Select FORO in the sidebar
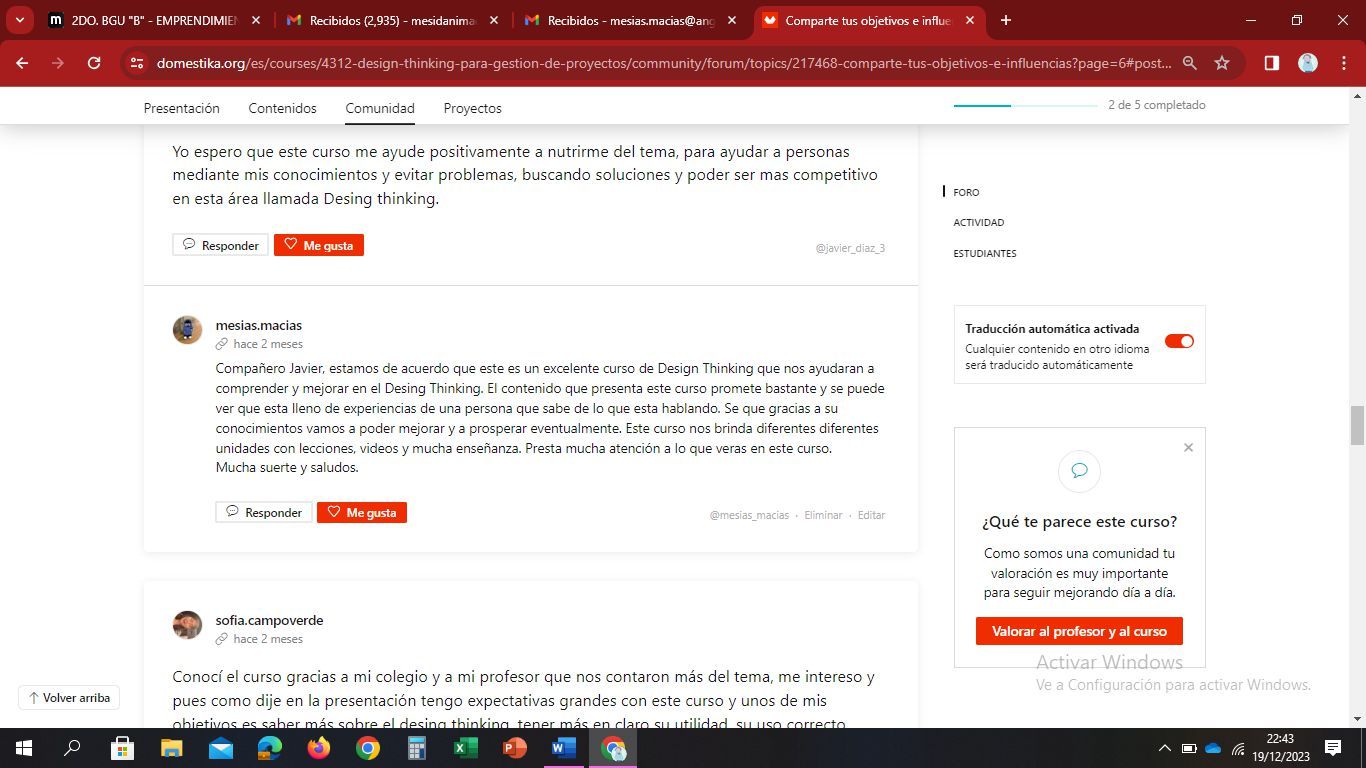This screenshot has width=1366, height=768. 966,192
